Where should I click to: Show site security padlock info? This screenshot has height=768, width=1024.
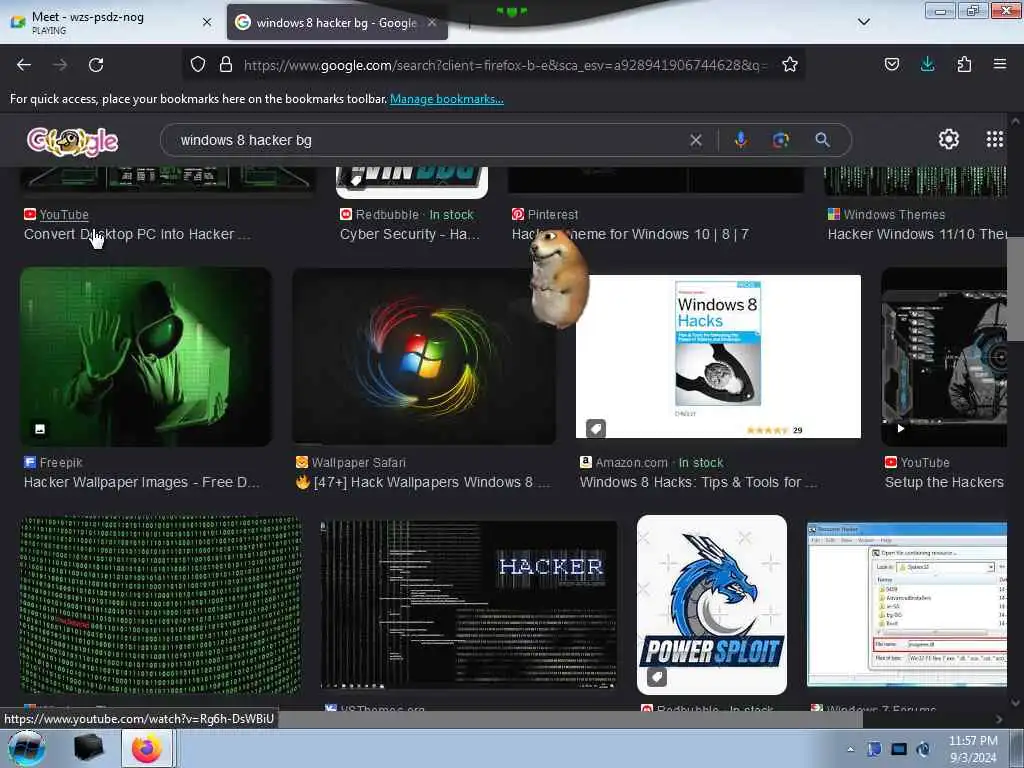226,64
